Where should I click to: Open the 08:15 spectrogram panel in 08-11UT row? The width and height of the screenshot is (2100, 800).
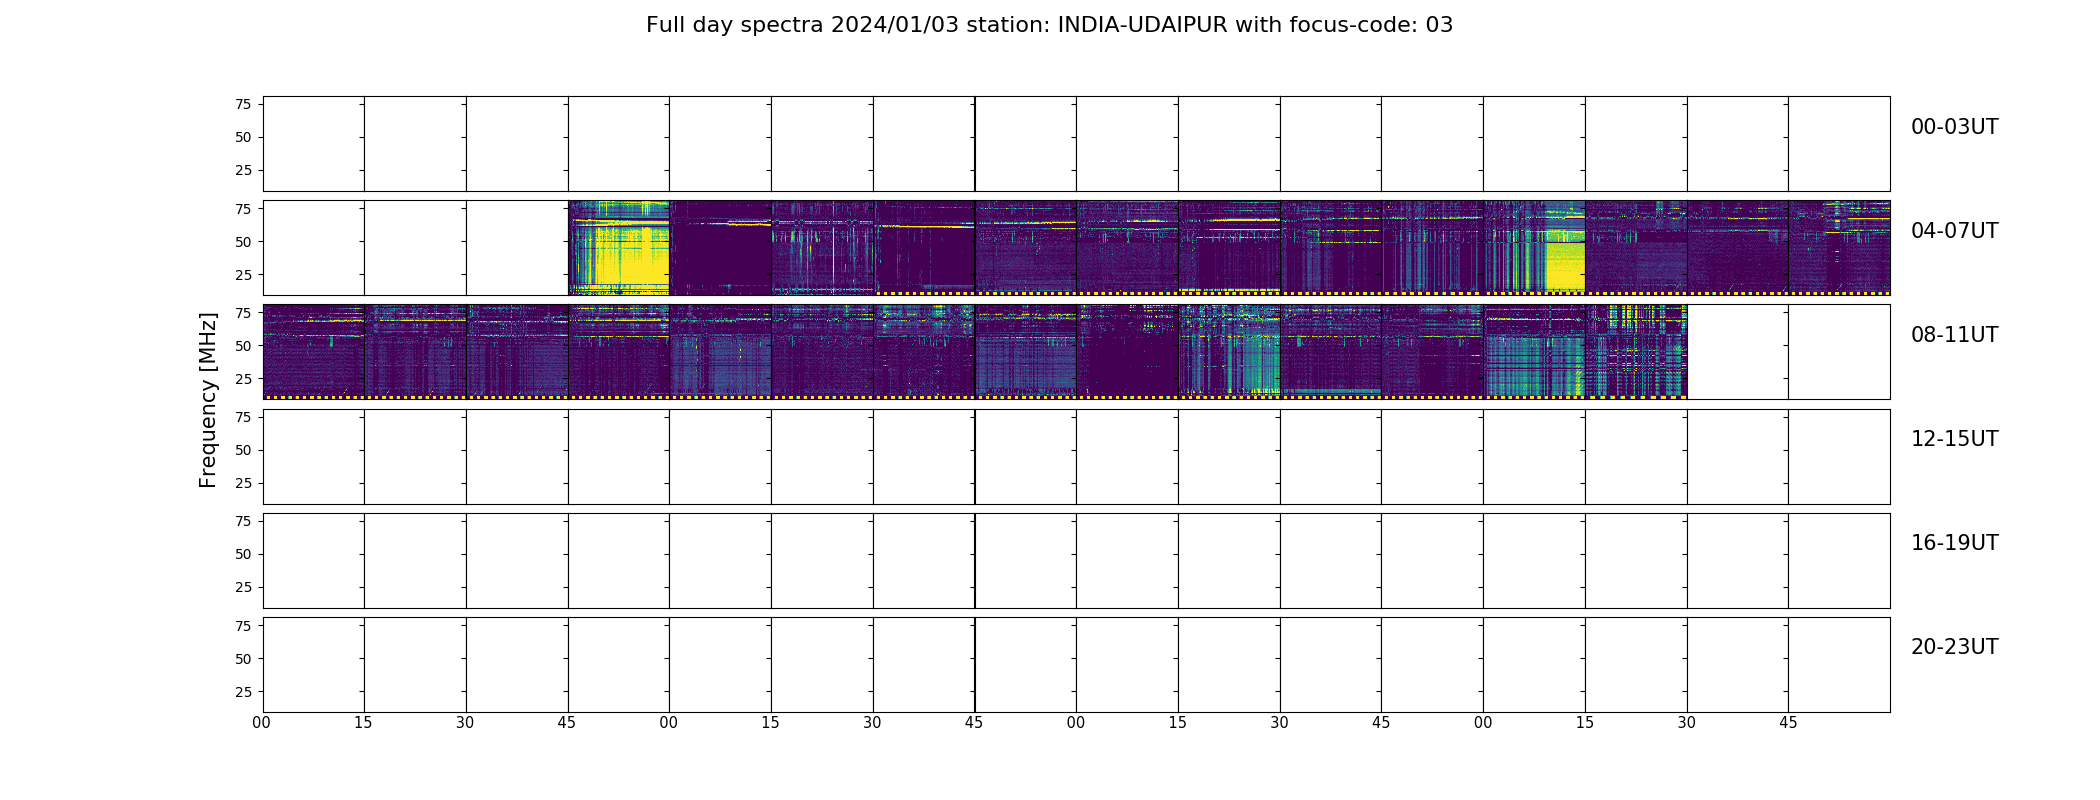tap(415, 352)
